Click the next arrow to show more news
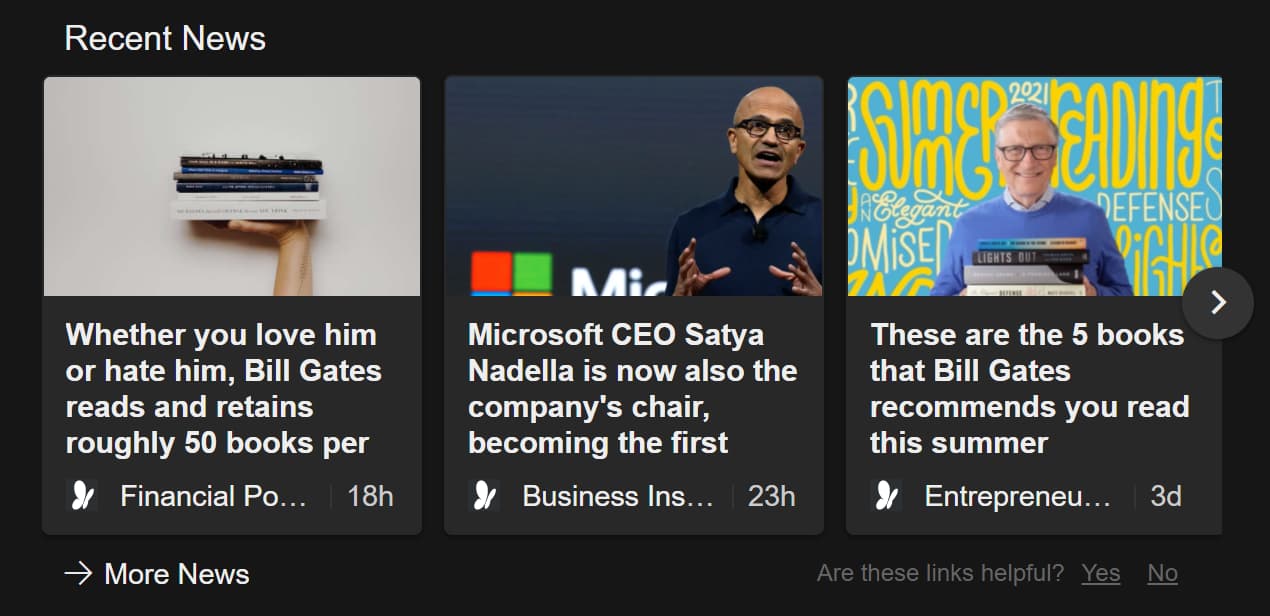 [x=1217, y=302]
